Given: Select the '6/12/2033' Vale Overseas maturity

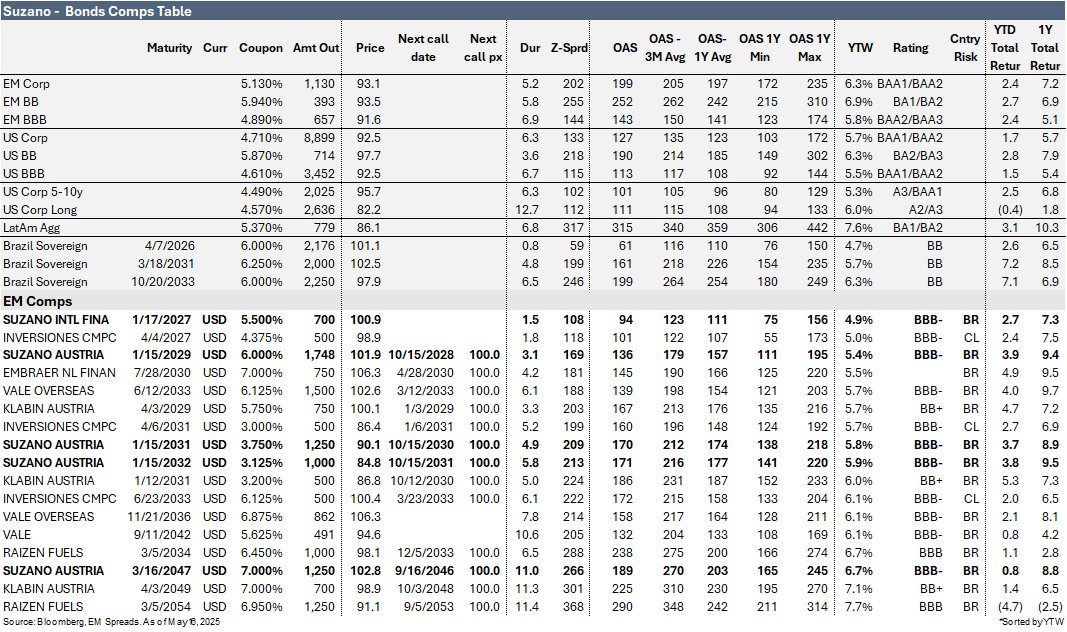Looking at the screenshot, I should [162, 391].
